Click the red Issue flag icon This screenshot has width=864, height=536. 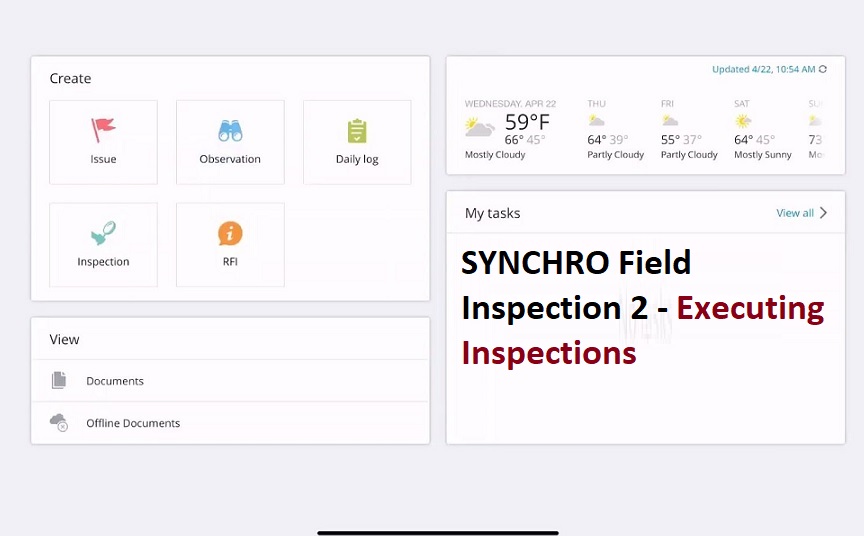103,130
